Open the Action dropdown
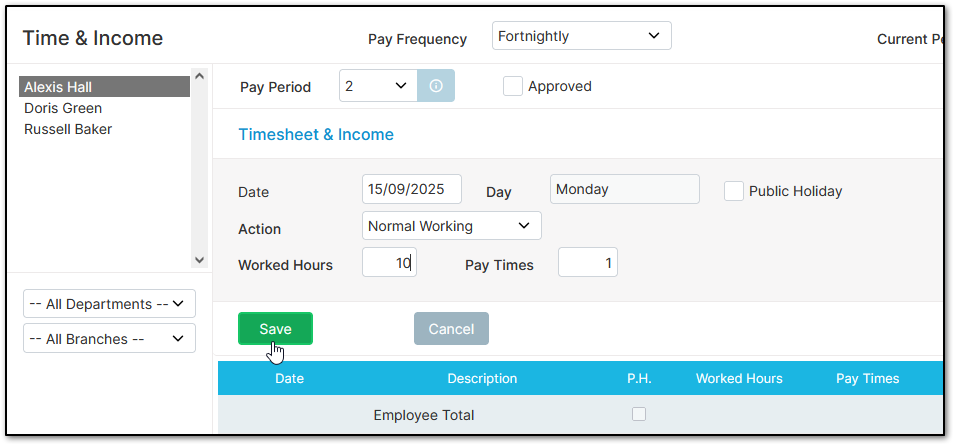954x445 pixels. pos(451,226)
